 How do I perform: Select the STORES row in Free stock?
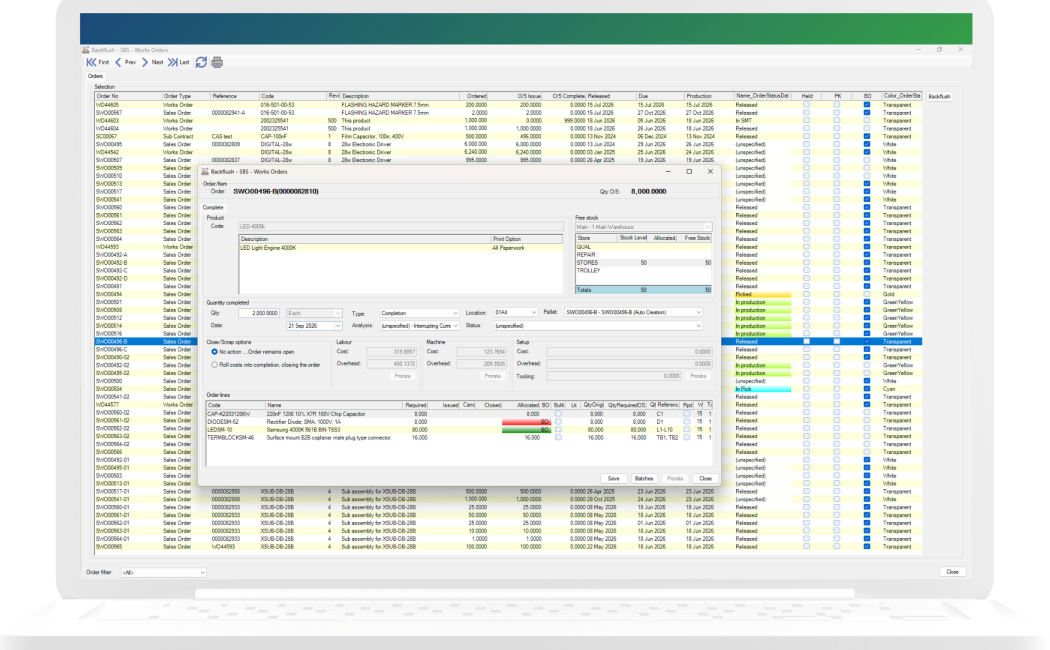click(643, 263)
